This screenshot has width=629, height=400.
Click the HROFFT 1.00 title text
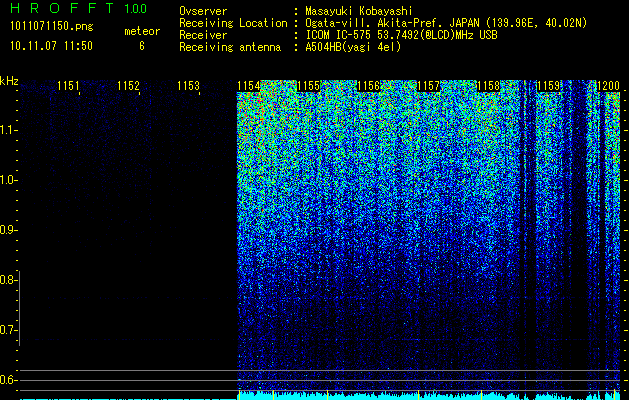(79, 8)
